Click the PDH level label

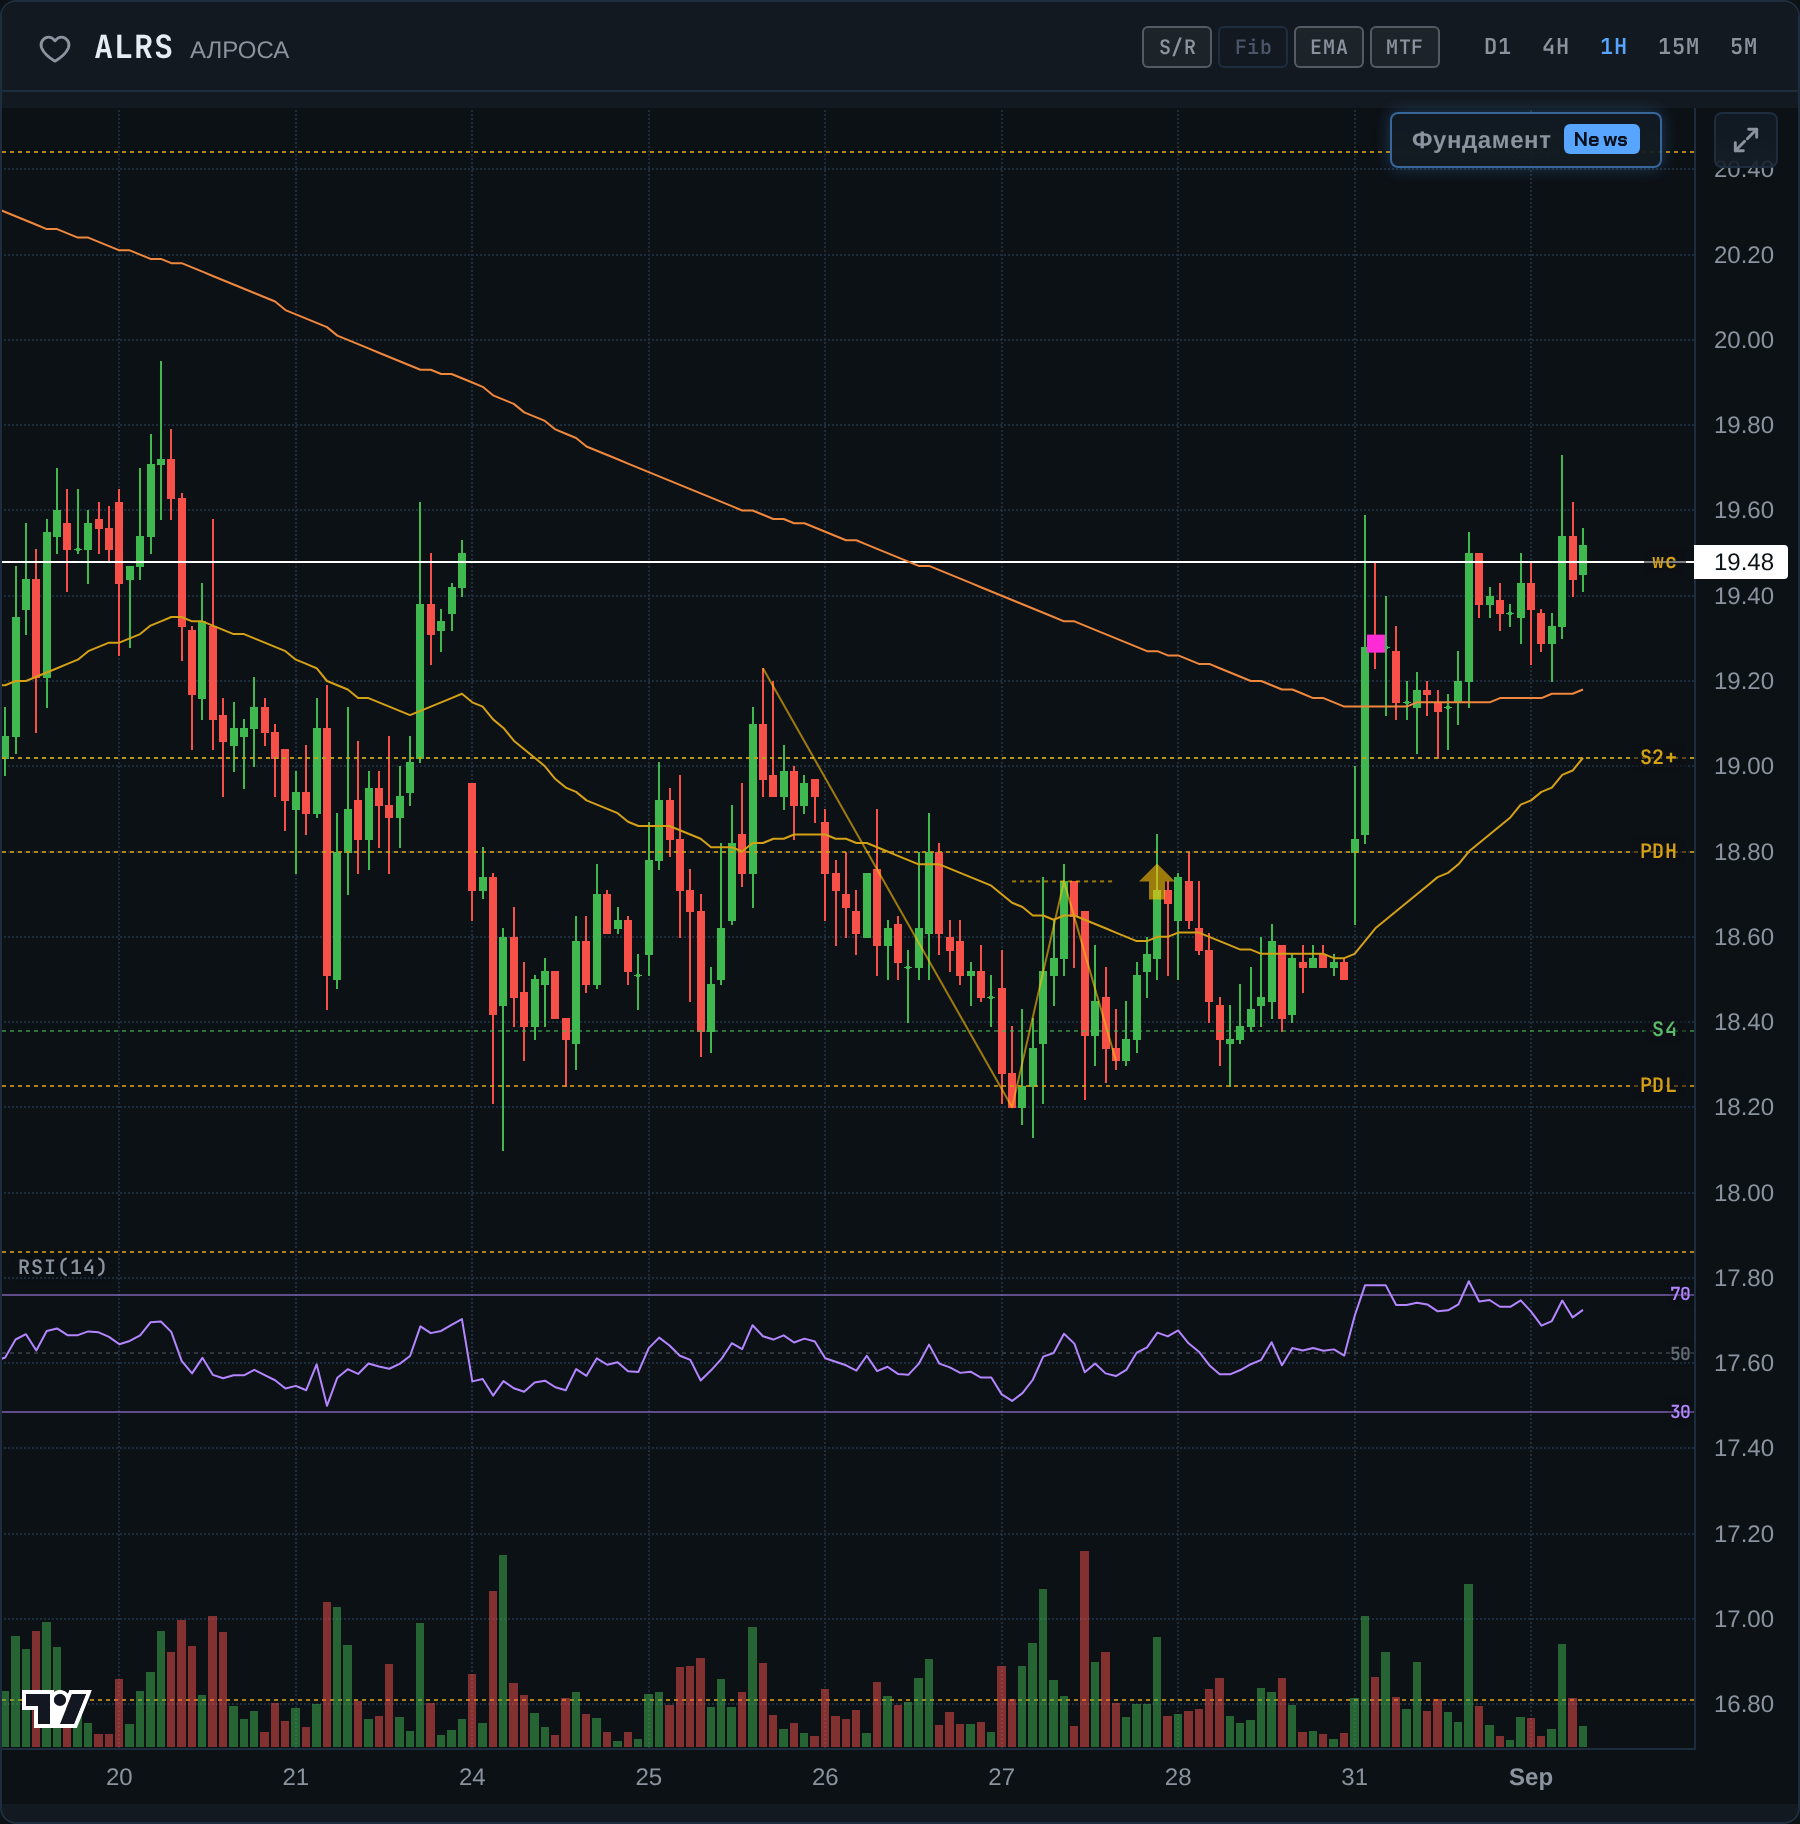pos(1658,851)
